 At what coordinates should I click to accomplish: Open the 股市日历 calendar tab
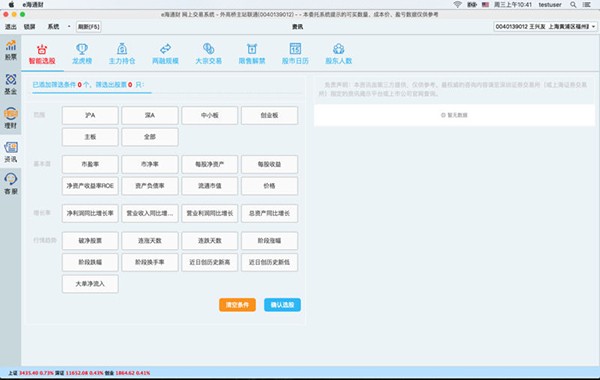[295, 54]
